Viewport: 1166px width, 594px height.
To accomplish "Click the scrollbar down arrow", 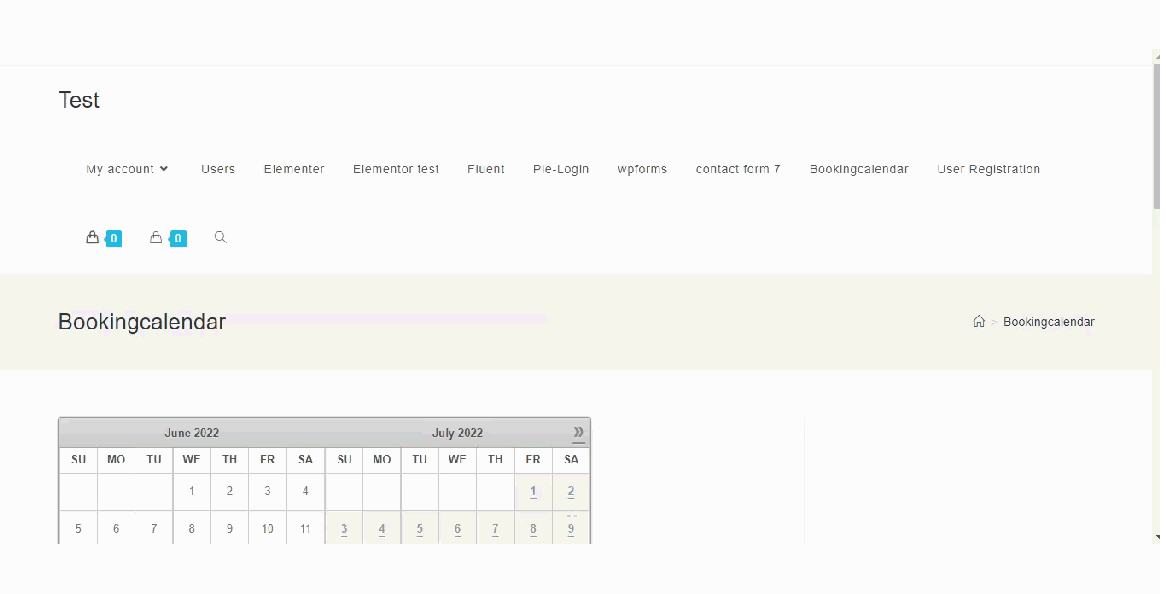I will click(x=1156, y=537).
